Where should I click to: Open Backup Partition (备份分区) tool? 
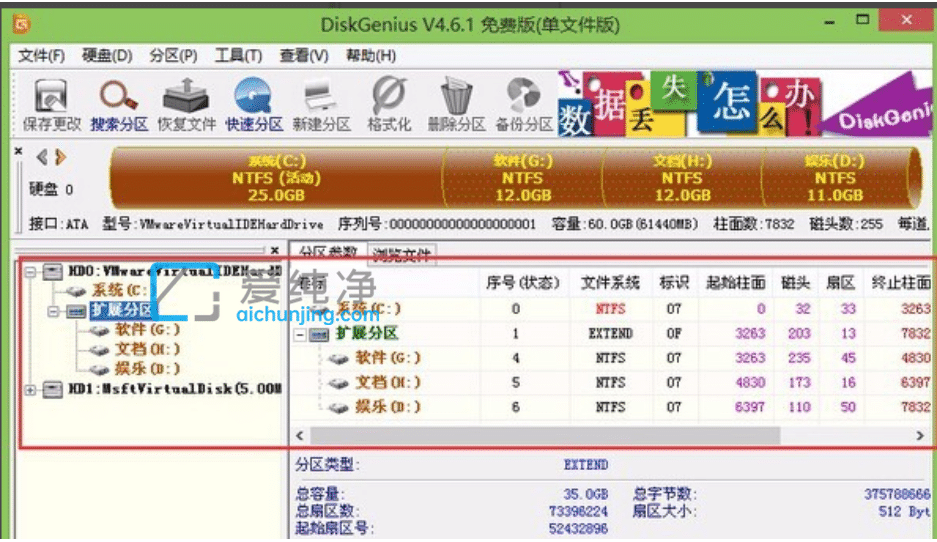pos(523,105)
